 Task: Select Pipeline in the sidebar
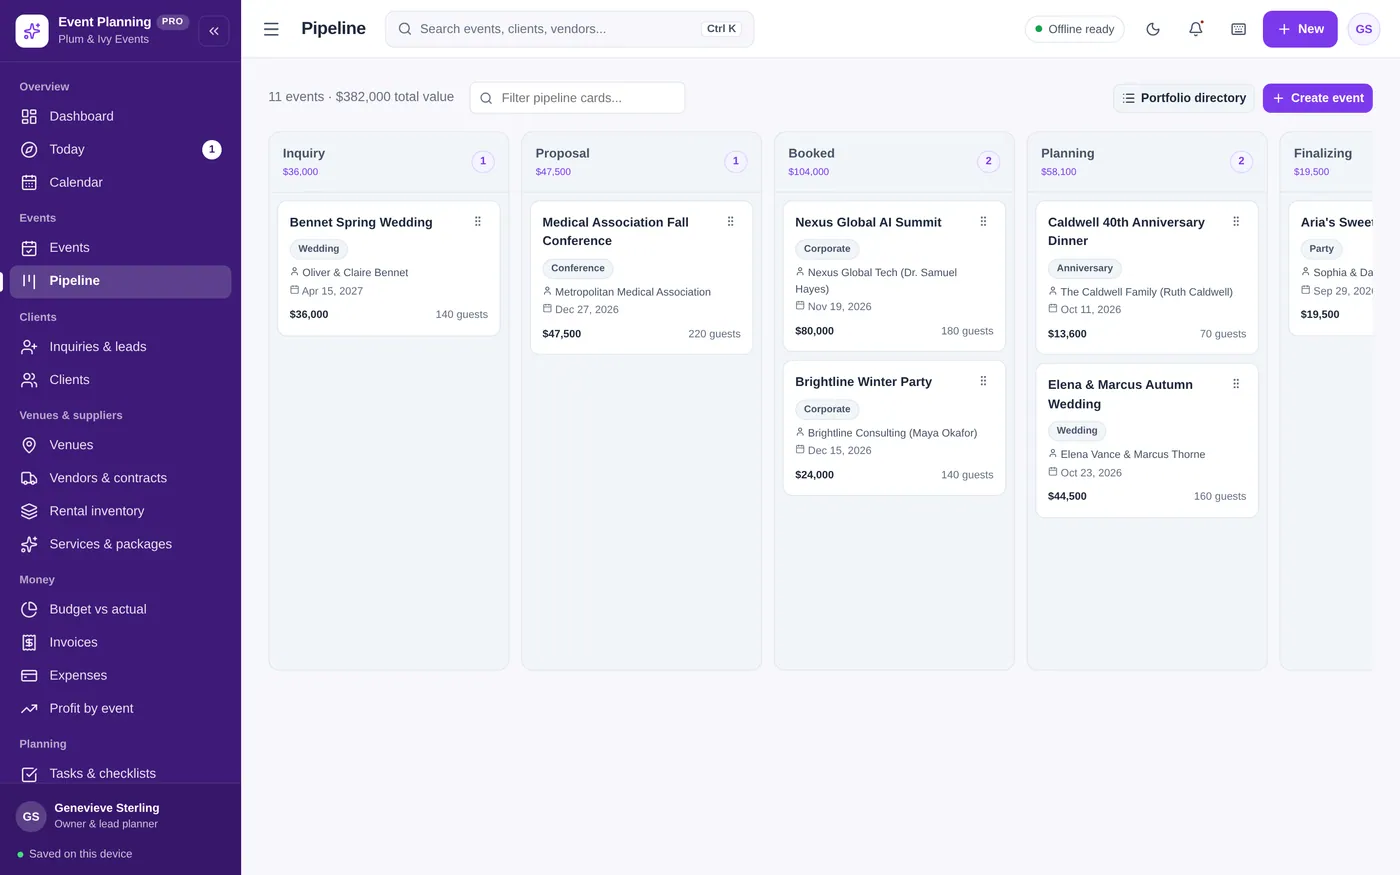(x=120, y=281)
